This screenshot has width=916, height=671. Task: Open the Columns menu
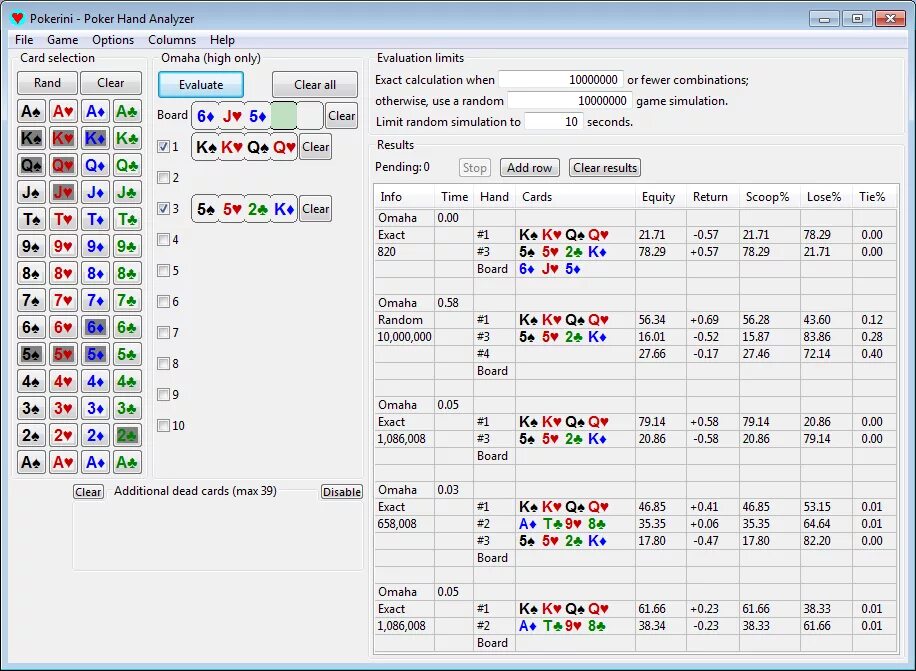pos(172,40)
